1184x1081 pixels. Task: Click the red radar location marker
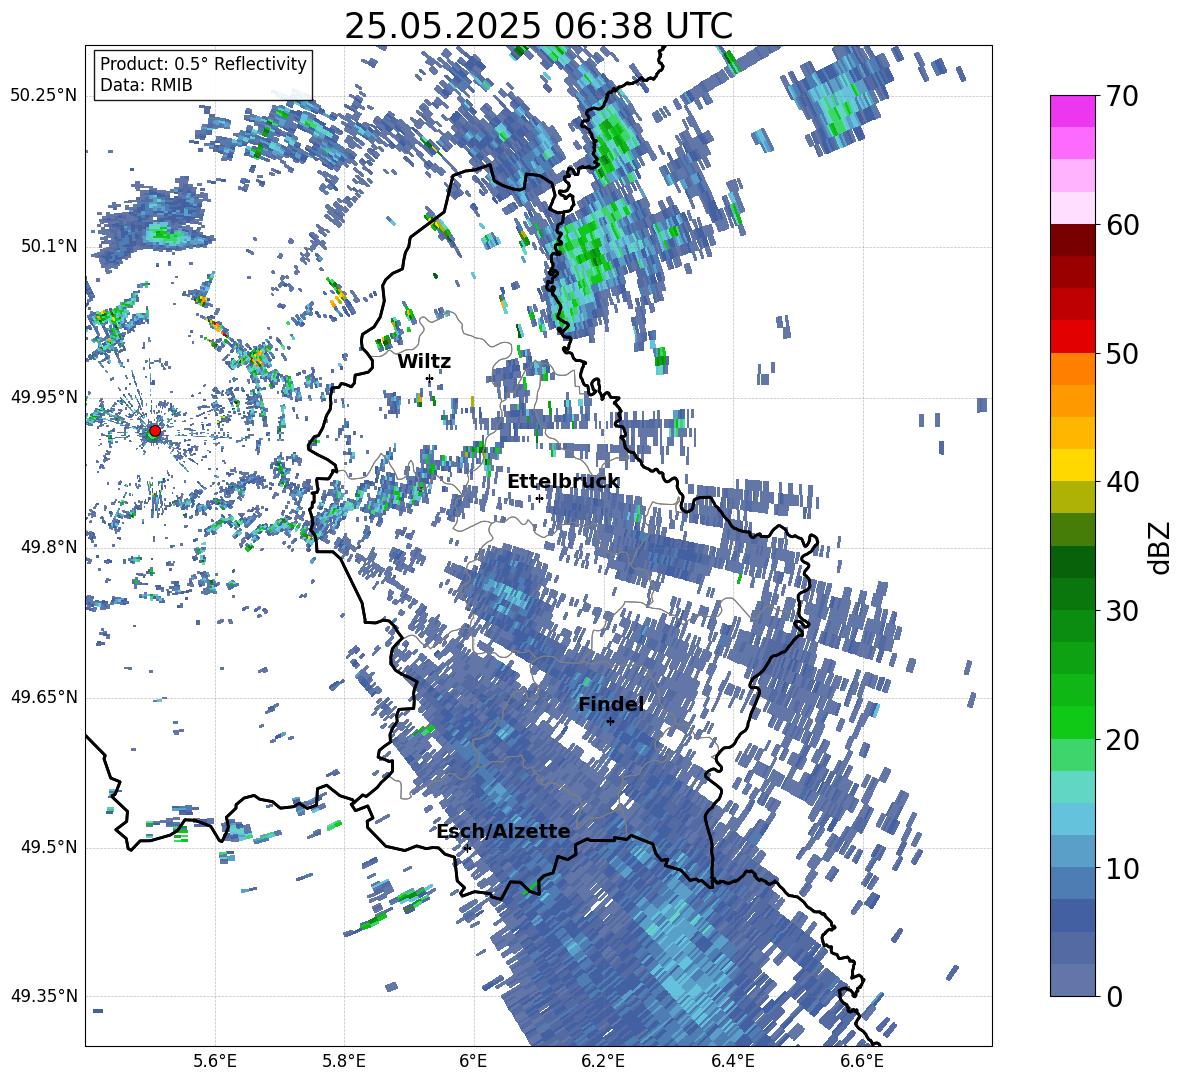point(155,430)
